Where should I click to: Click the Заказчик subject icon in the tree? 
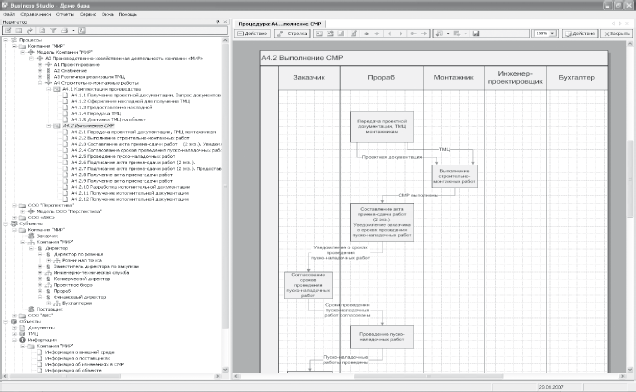click(x=31, y=236)
